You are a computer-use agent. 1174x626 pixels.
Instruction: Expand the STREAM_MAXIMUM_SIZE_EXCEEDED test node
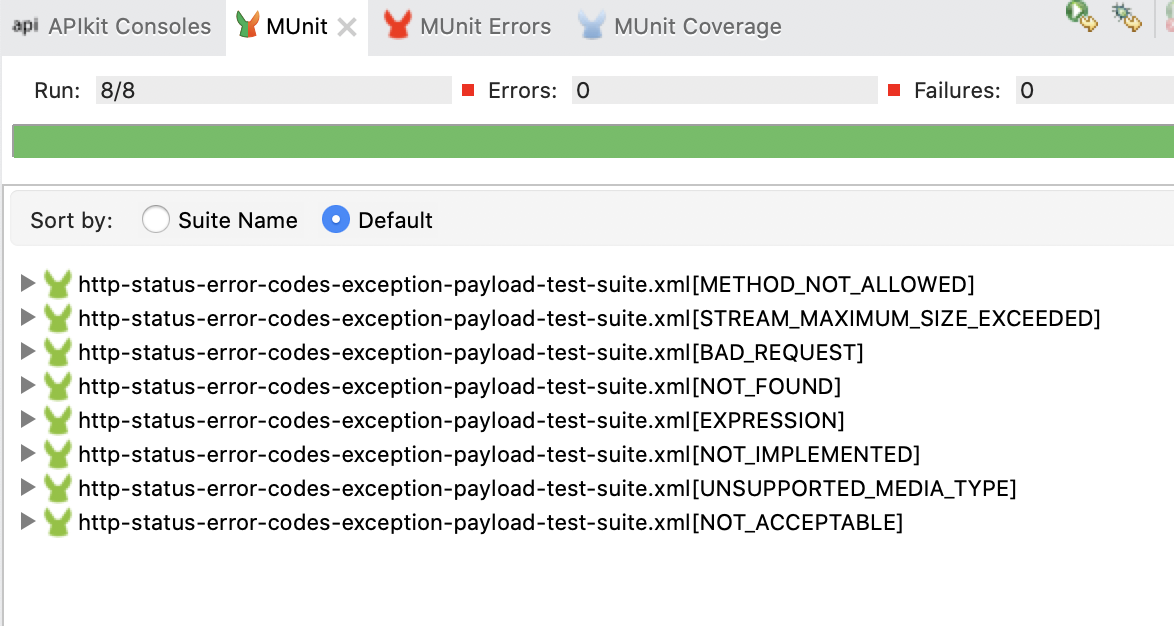pos(28,318)
